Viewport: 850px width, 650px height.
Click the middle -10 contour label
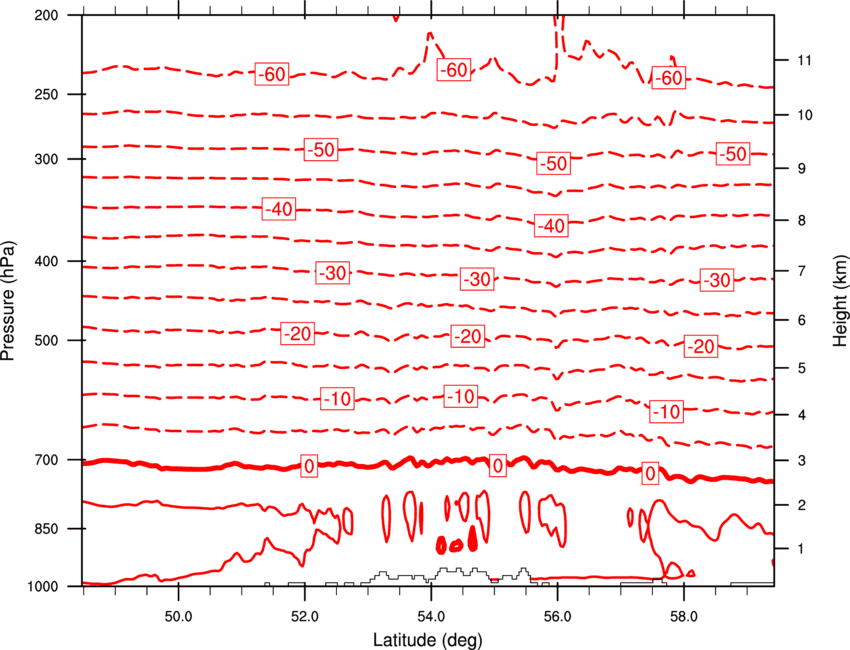(x=460, y=396)
